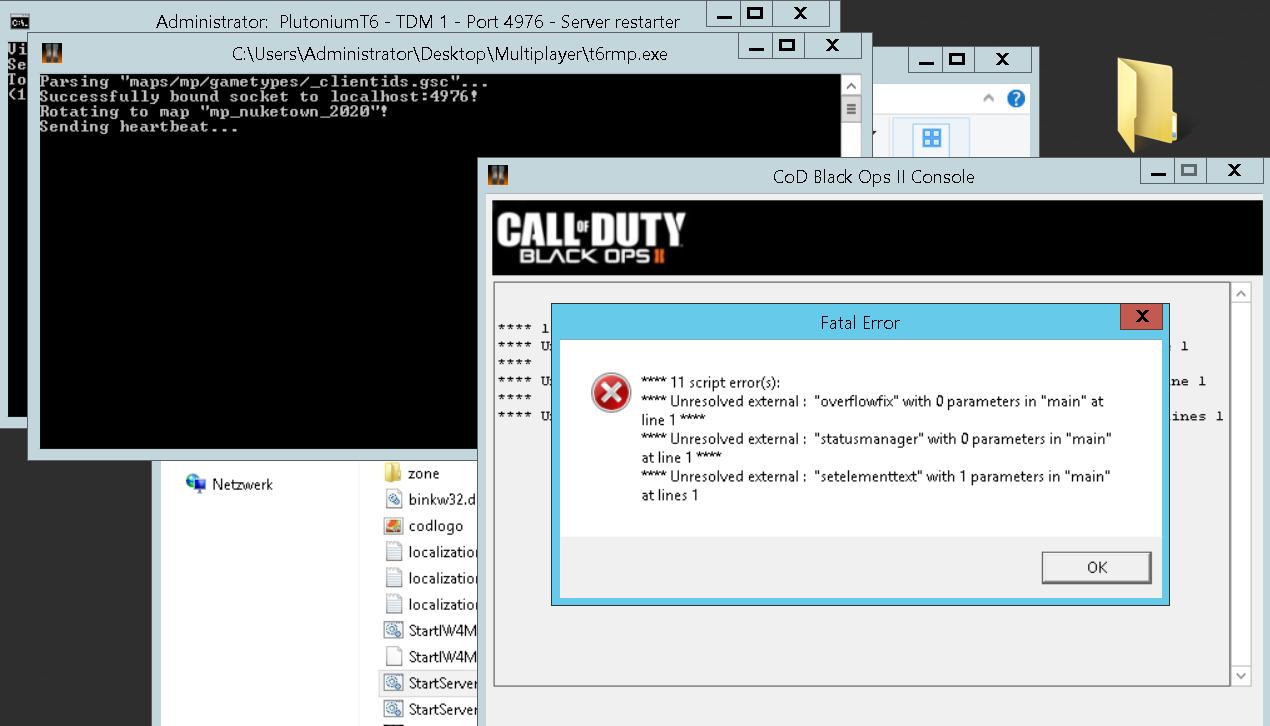This screenshot has height=726, width=1270.
Task: Click the codlogo image file icon
Action: point(393,525)
